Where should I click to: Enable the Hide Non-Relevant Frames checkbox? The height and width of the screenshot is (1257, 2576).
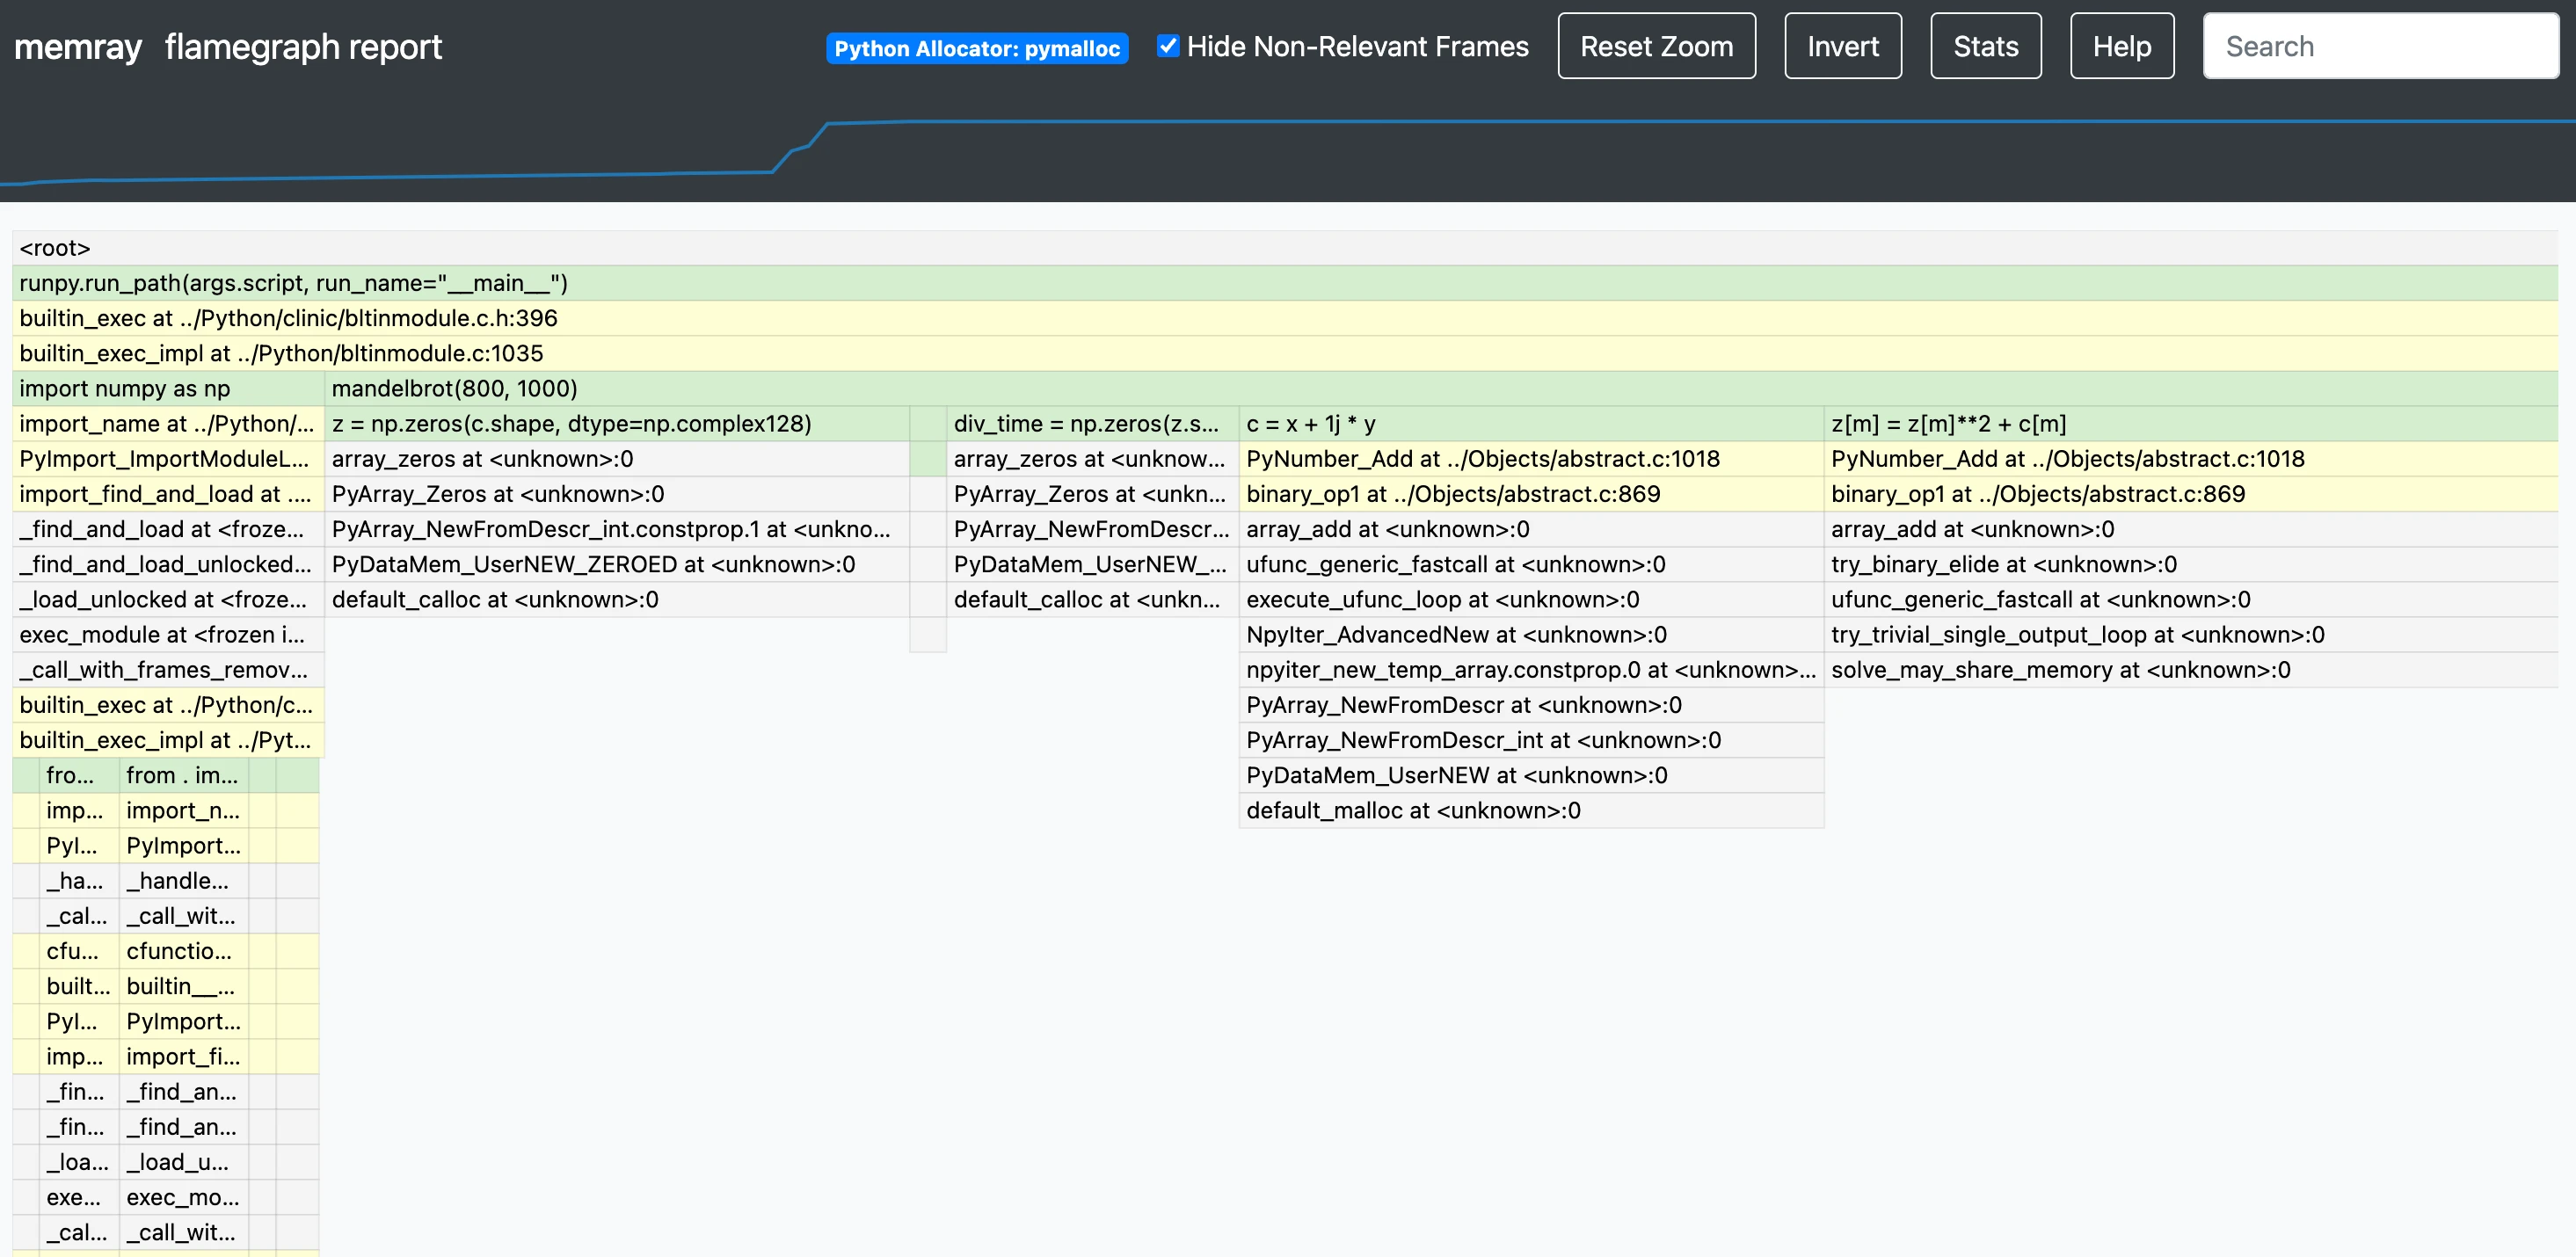(x=1167, y=46)
